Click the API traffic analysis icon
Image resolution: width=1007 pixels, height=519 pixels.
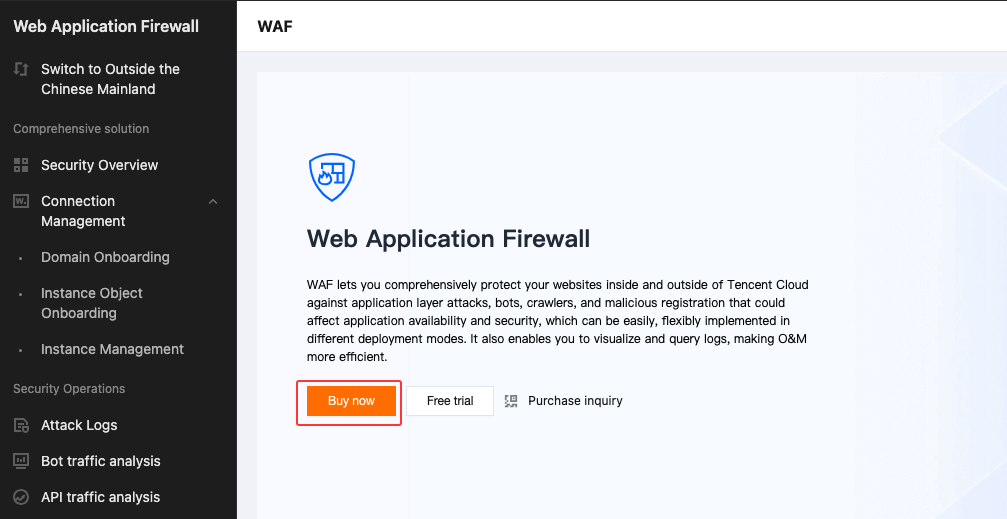point(21,497)
